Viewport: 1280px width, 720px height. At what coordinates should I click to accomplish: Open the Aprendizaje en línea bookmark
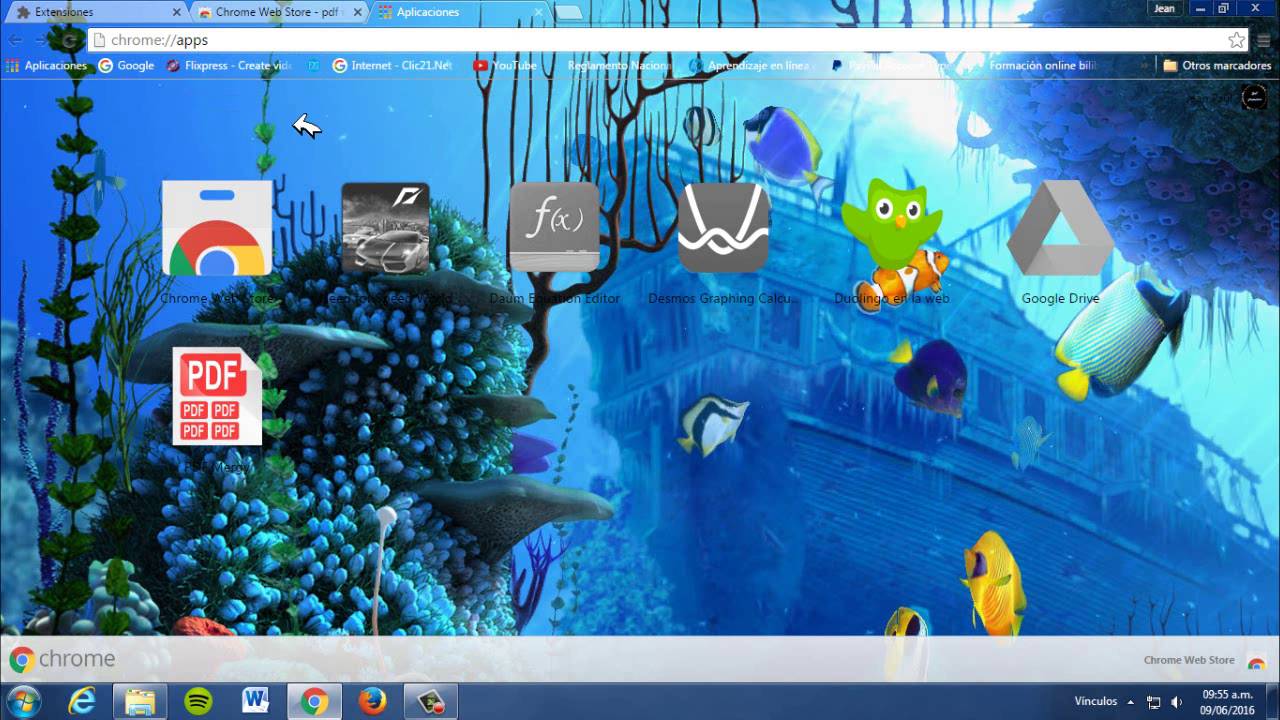tap(752, 65)
